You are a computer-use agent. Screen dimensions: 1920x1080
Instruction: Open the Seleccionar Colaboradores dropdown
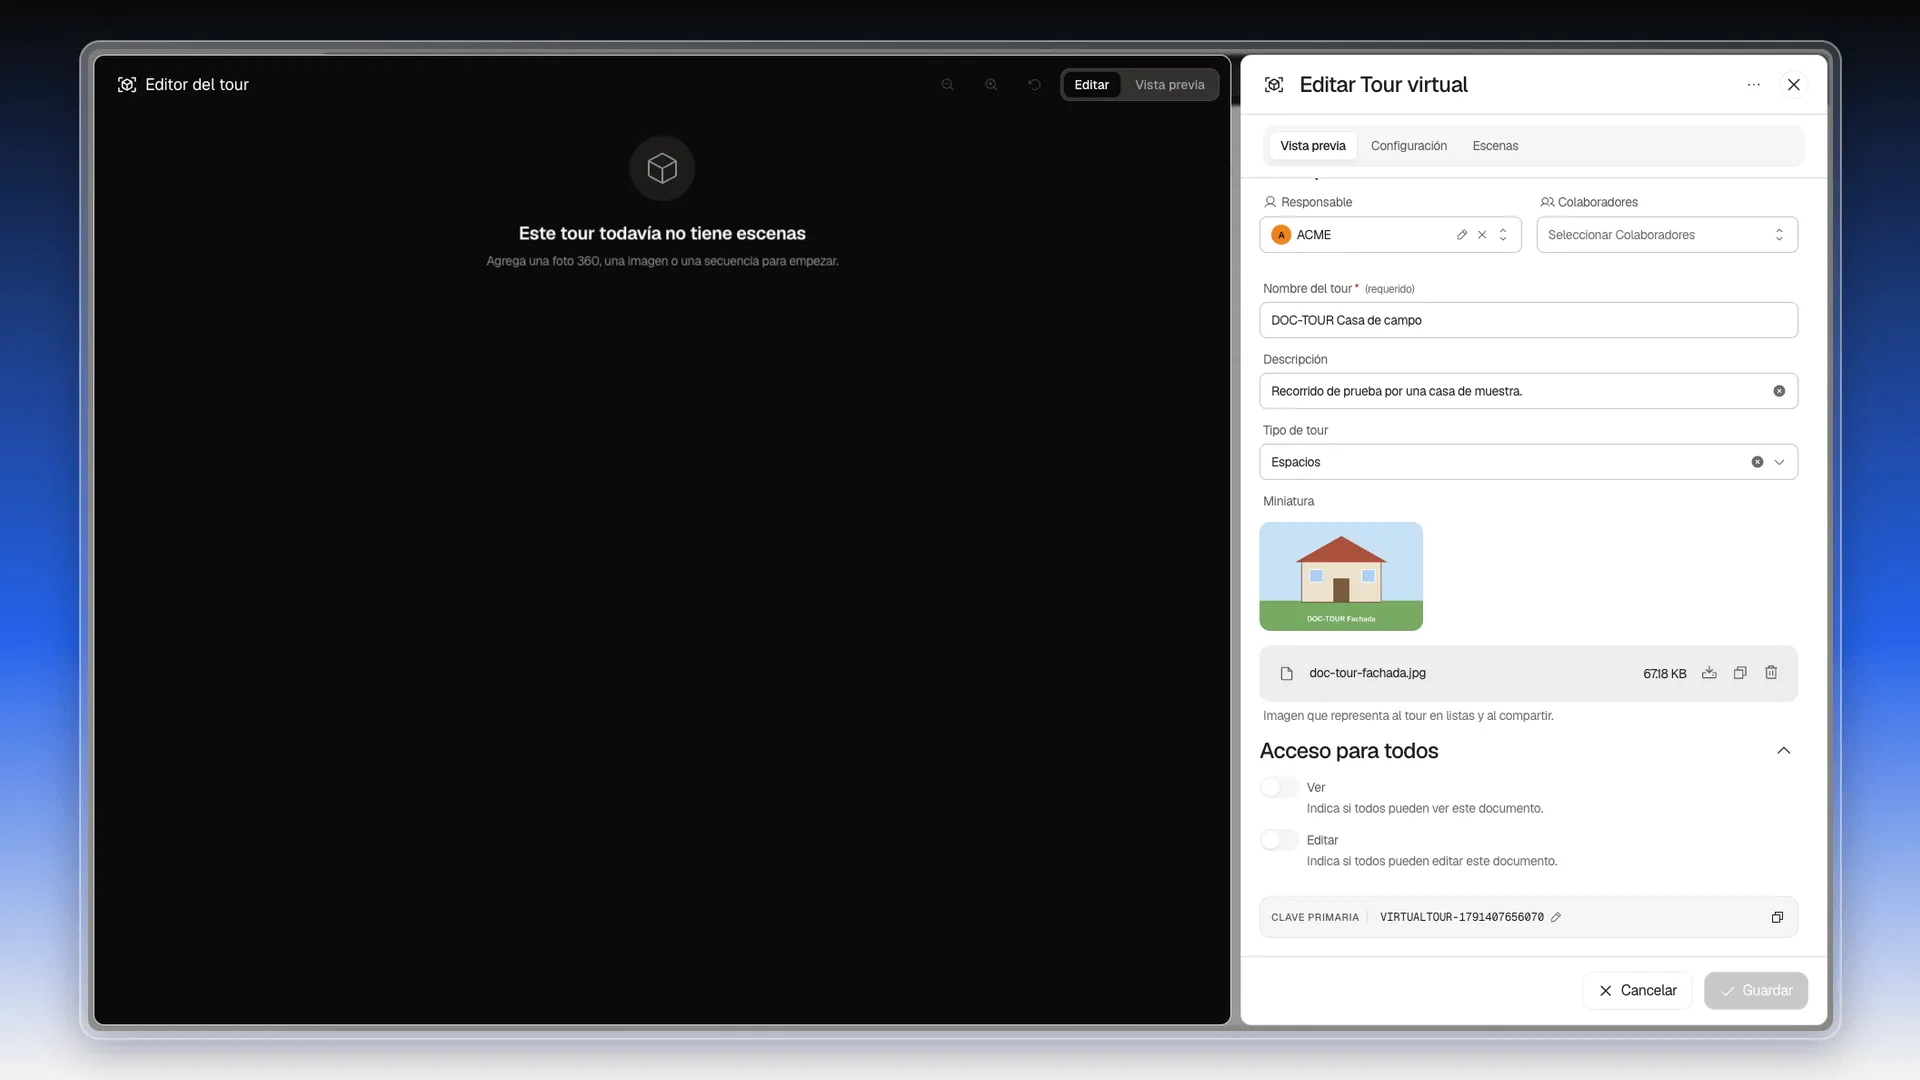(x=1667, y=235)
